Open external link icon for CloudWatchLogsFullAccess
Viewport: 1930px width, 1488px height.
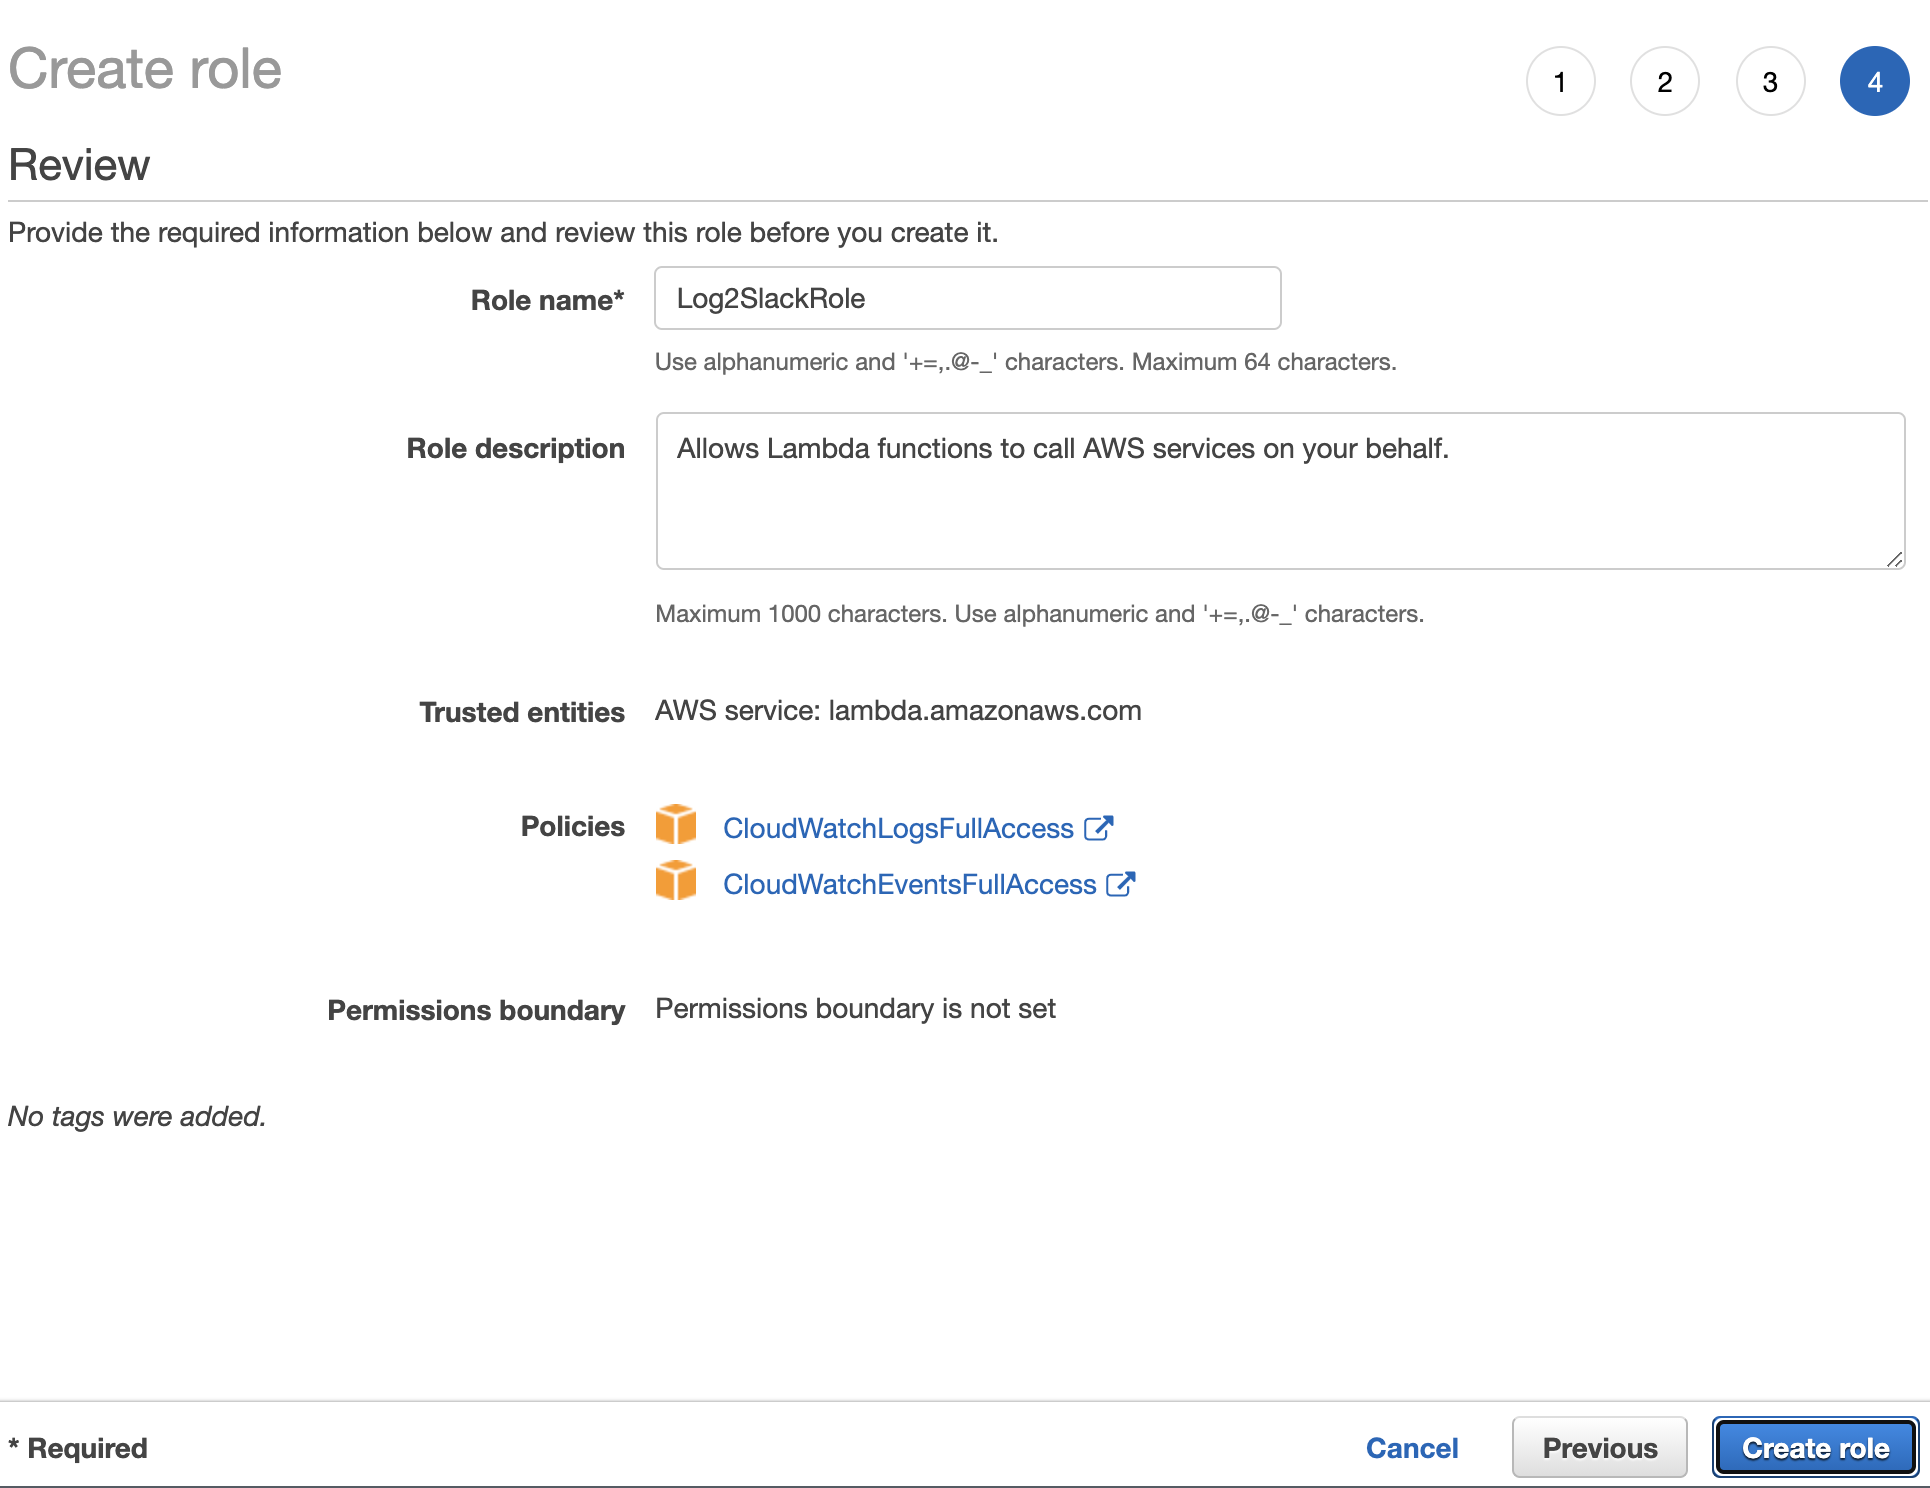[x=1098, y=828]
